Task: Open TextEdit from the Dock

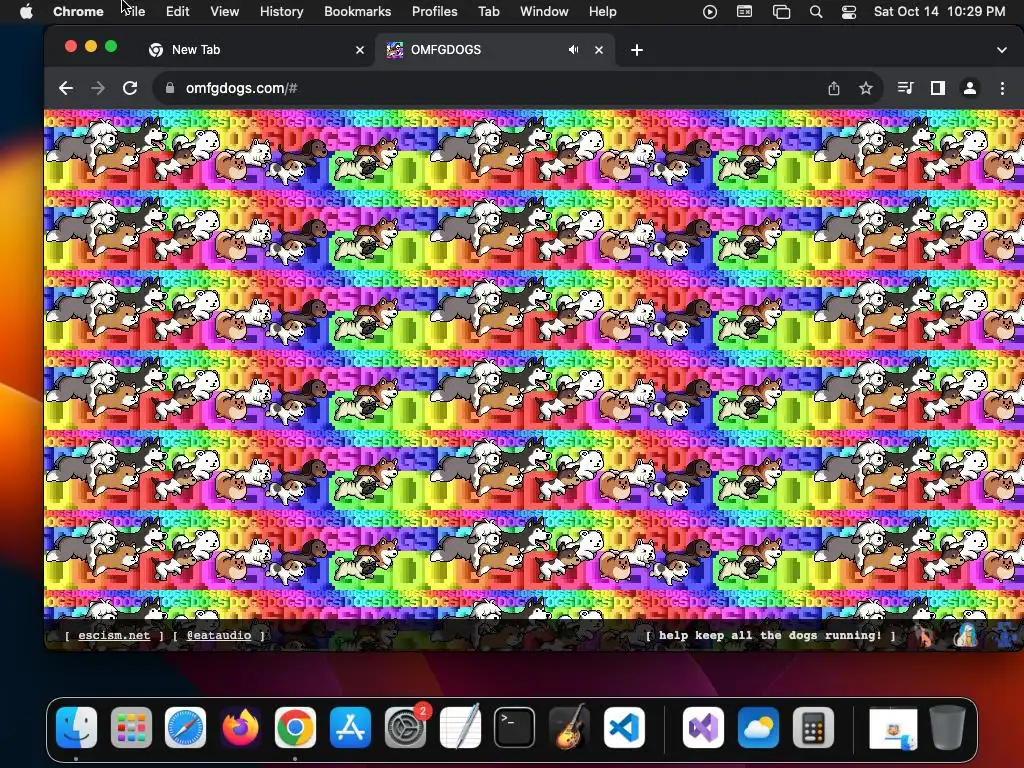Action: click(x=460, y=728)
